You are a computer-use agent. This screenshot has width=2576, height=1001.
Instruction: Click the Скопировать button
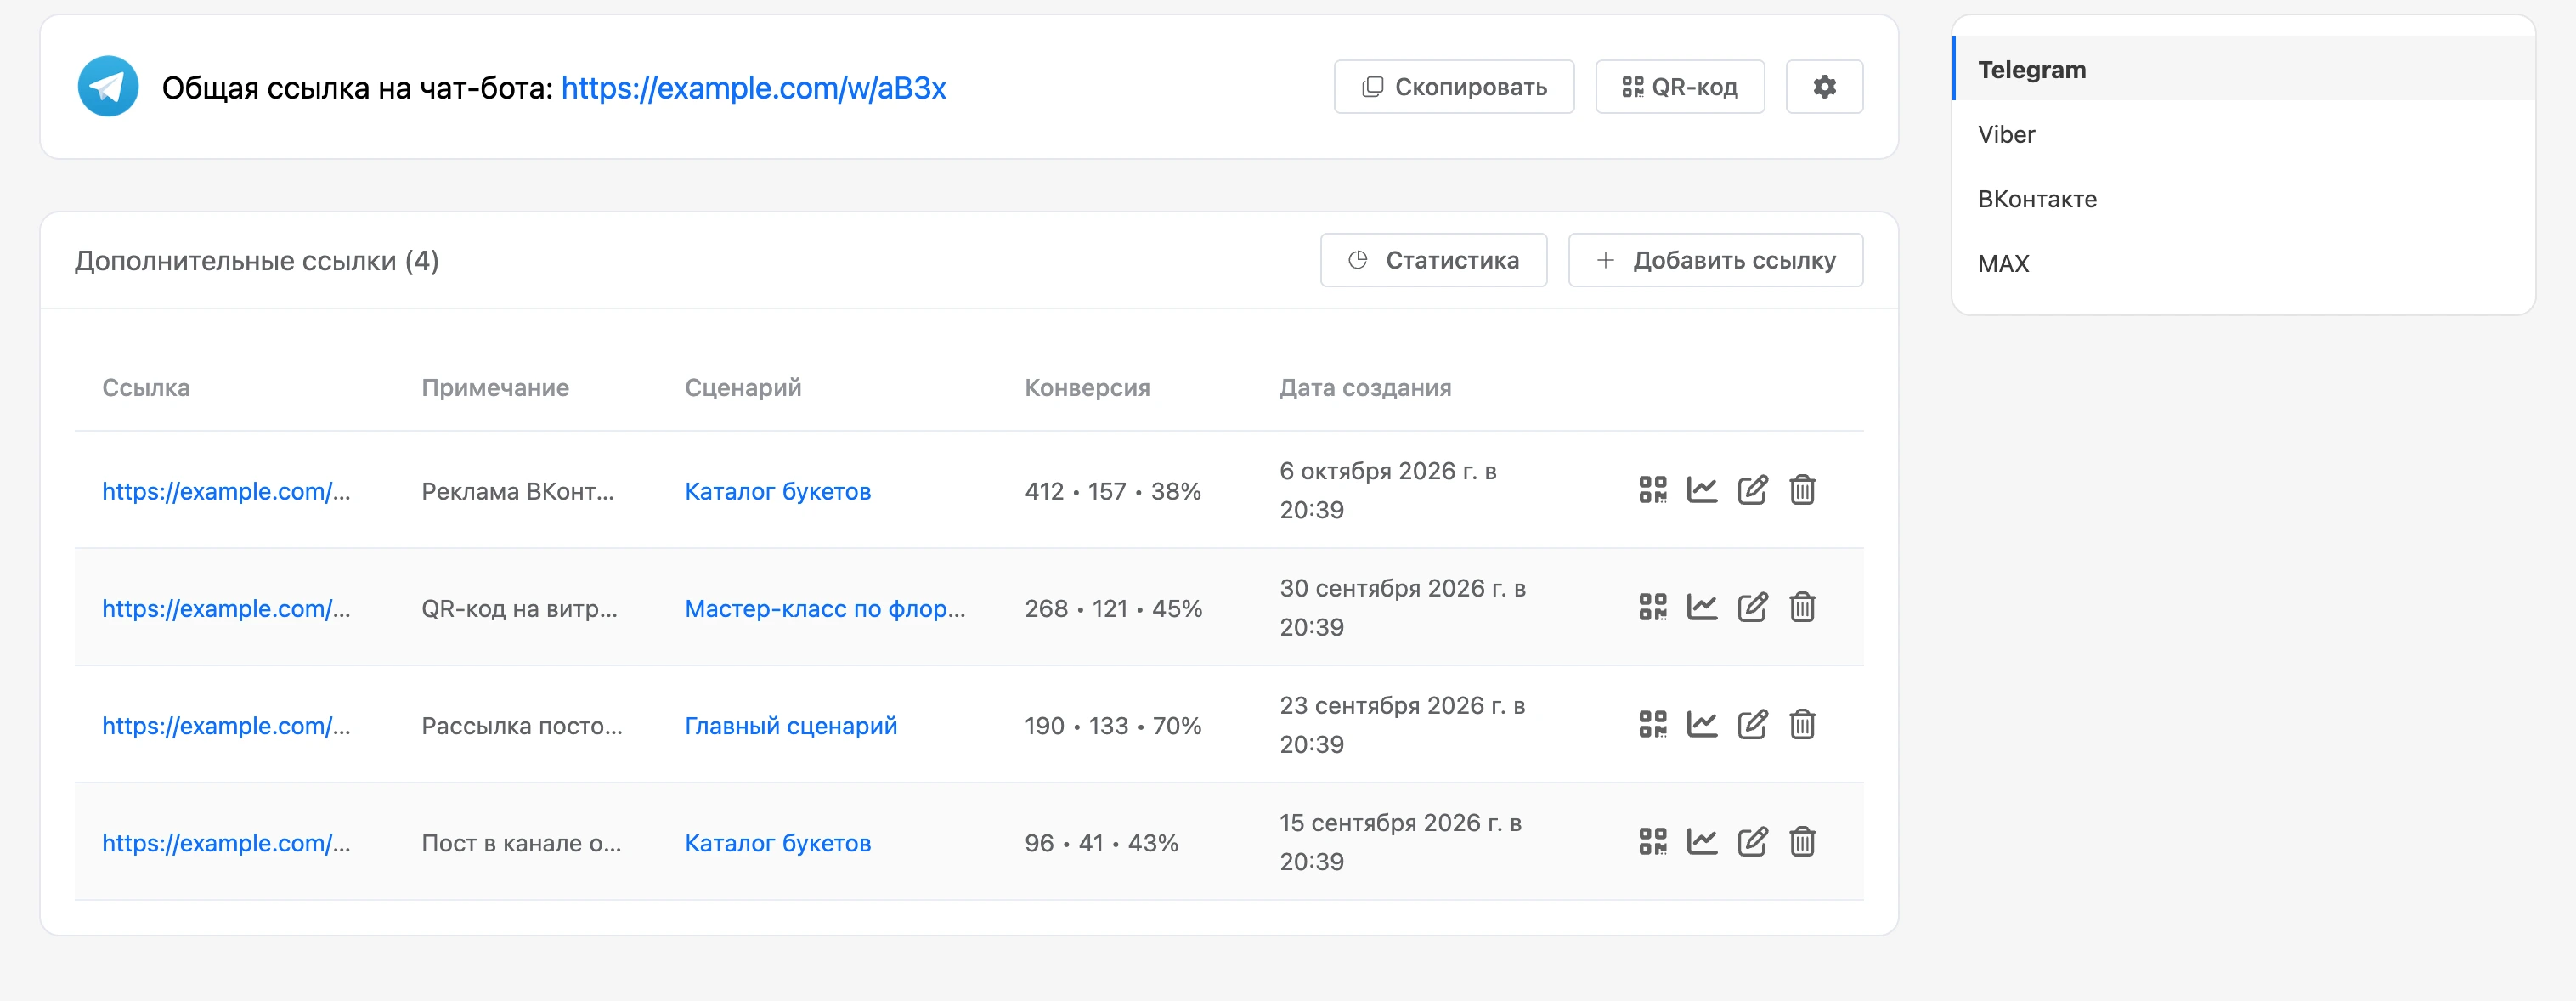[1454, 87]
